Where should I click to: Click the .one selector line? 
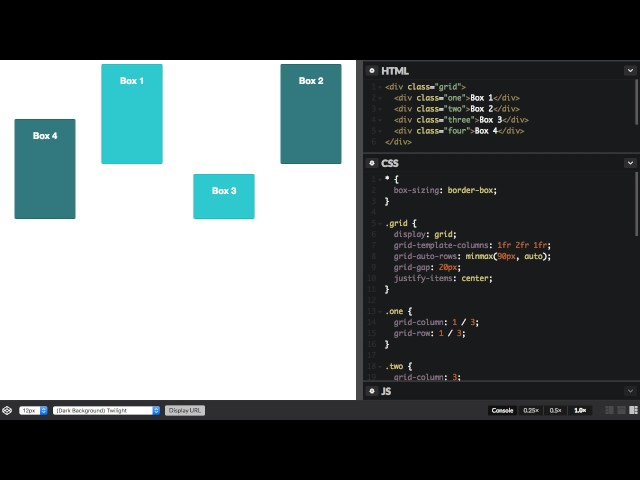click(x=398, y=311)
